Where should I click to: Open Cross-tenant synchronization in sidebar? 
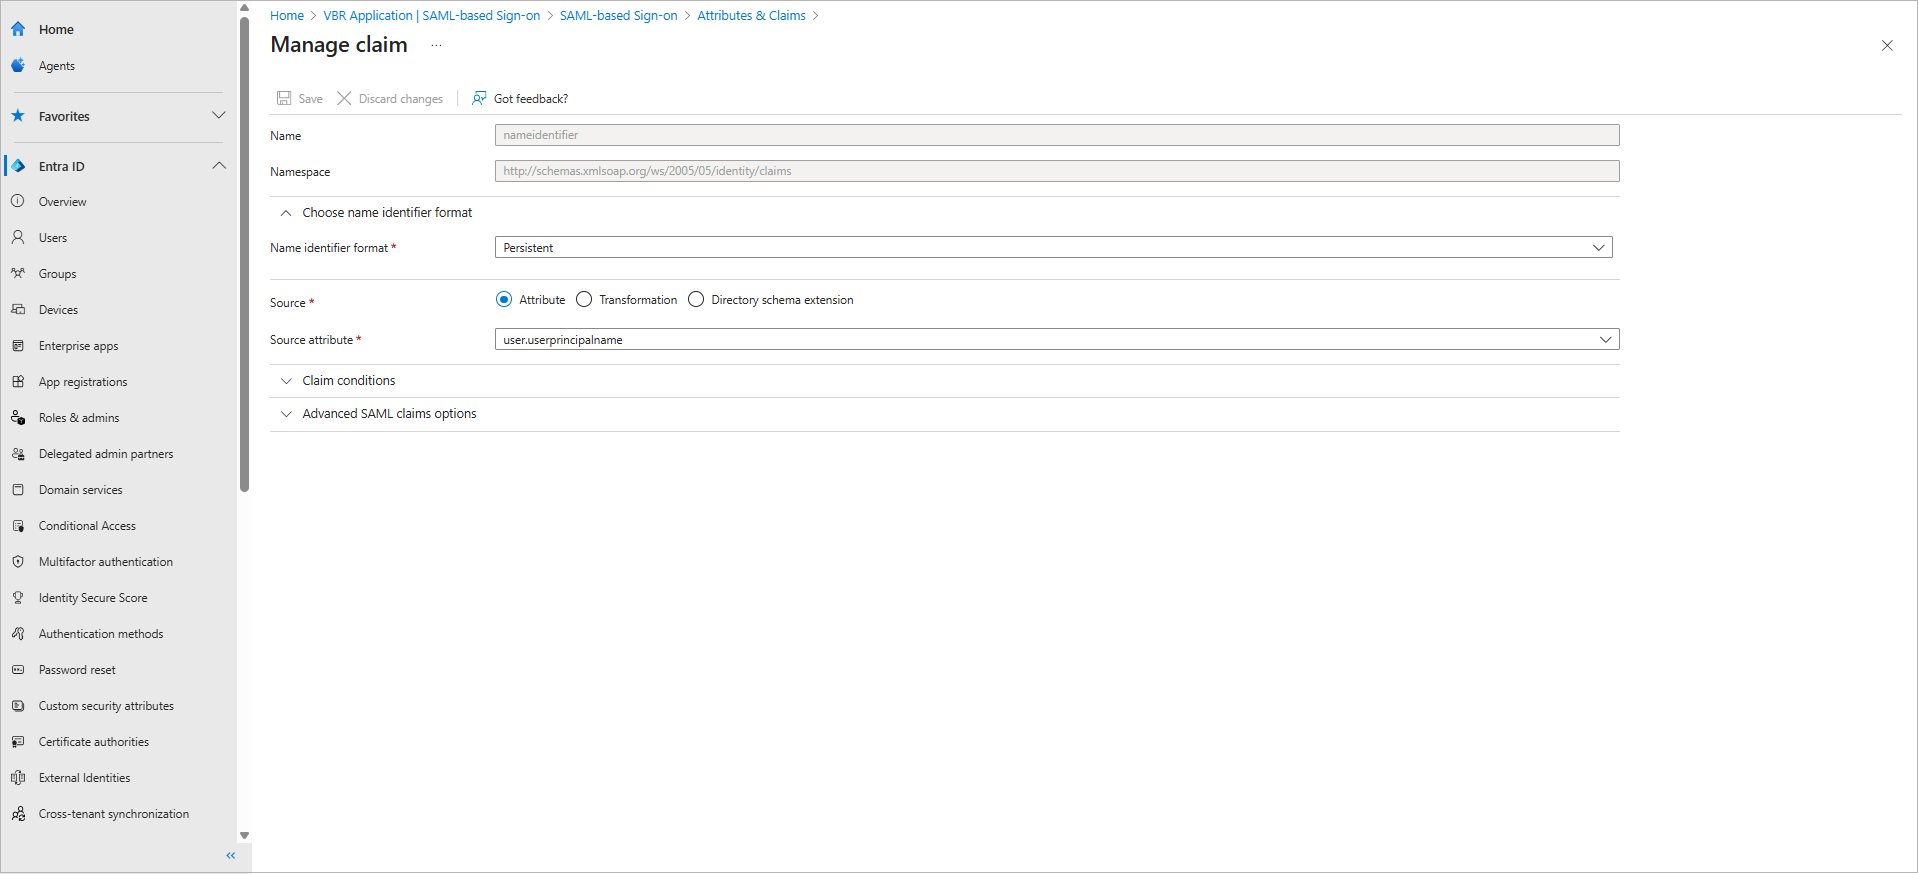pyautogui.click(x=114, y=814)
